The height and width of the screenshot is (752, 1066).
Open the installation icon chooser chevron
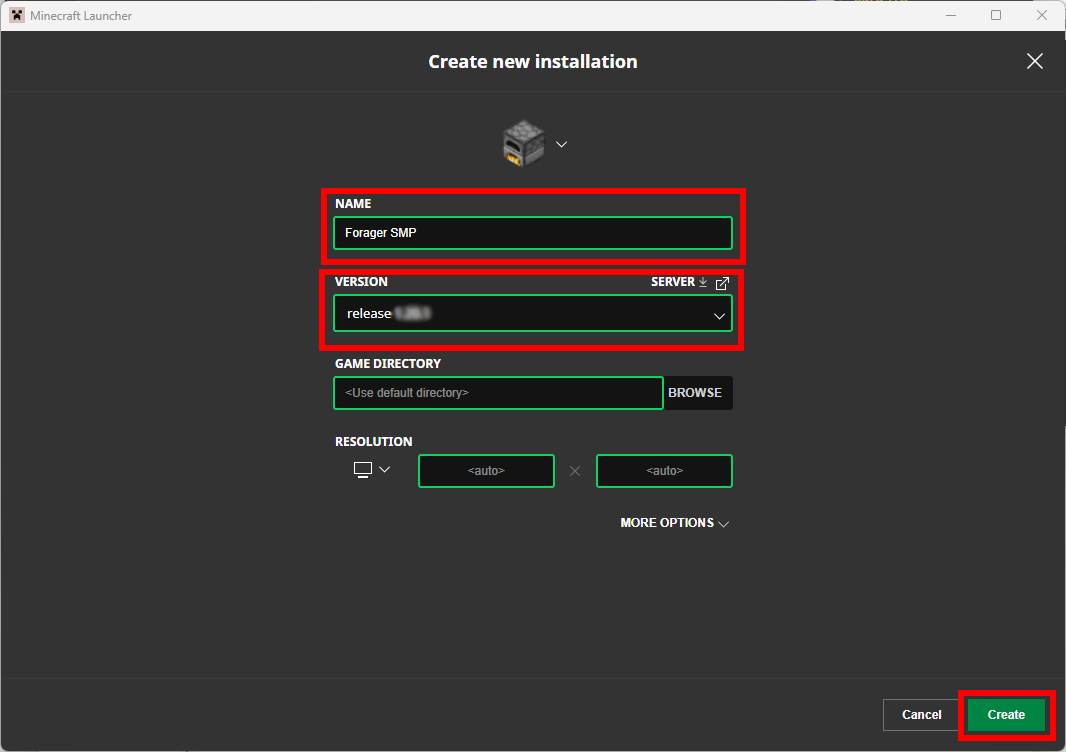click(562, 144)
